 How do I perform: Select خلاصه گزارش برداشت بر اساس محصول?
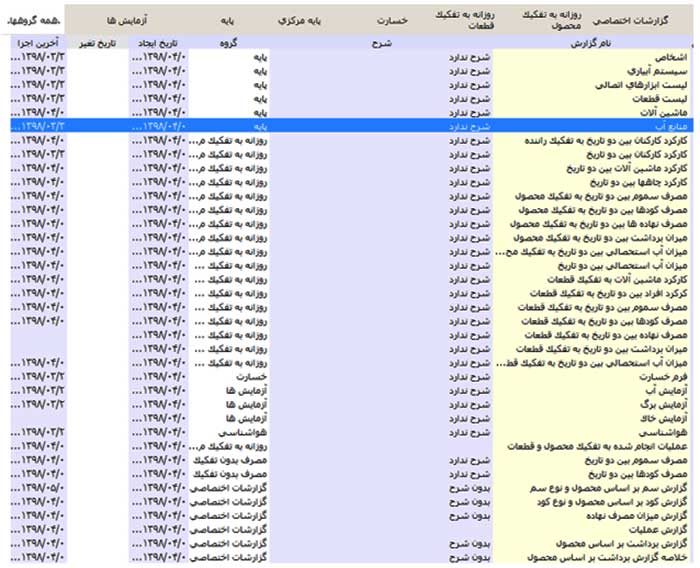(607, 557)
